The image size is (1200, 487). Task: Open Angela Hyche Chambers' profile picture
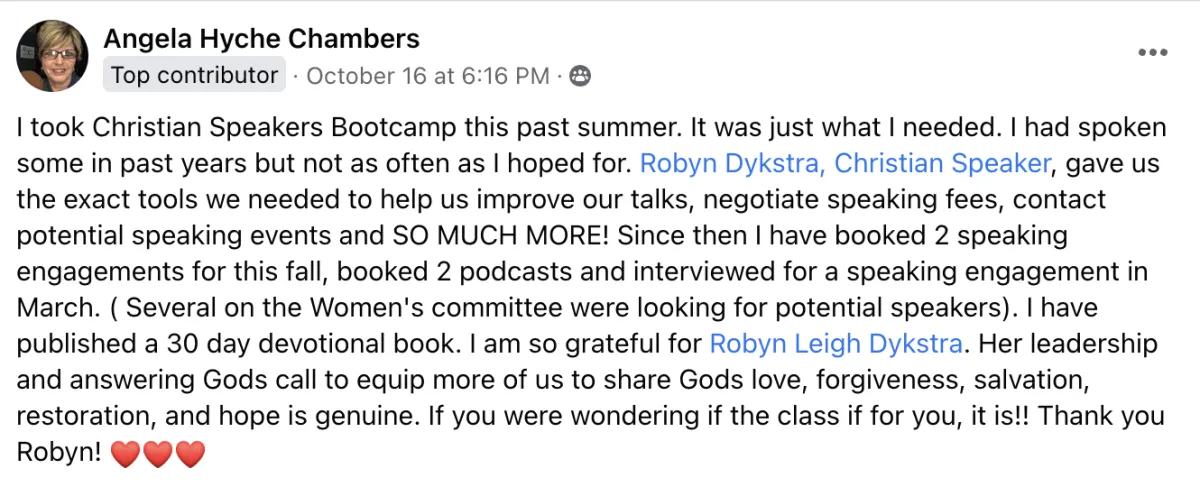[x=52, y=56]
